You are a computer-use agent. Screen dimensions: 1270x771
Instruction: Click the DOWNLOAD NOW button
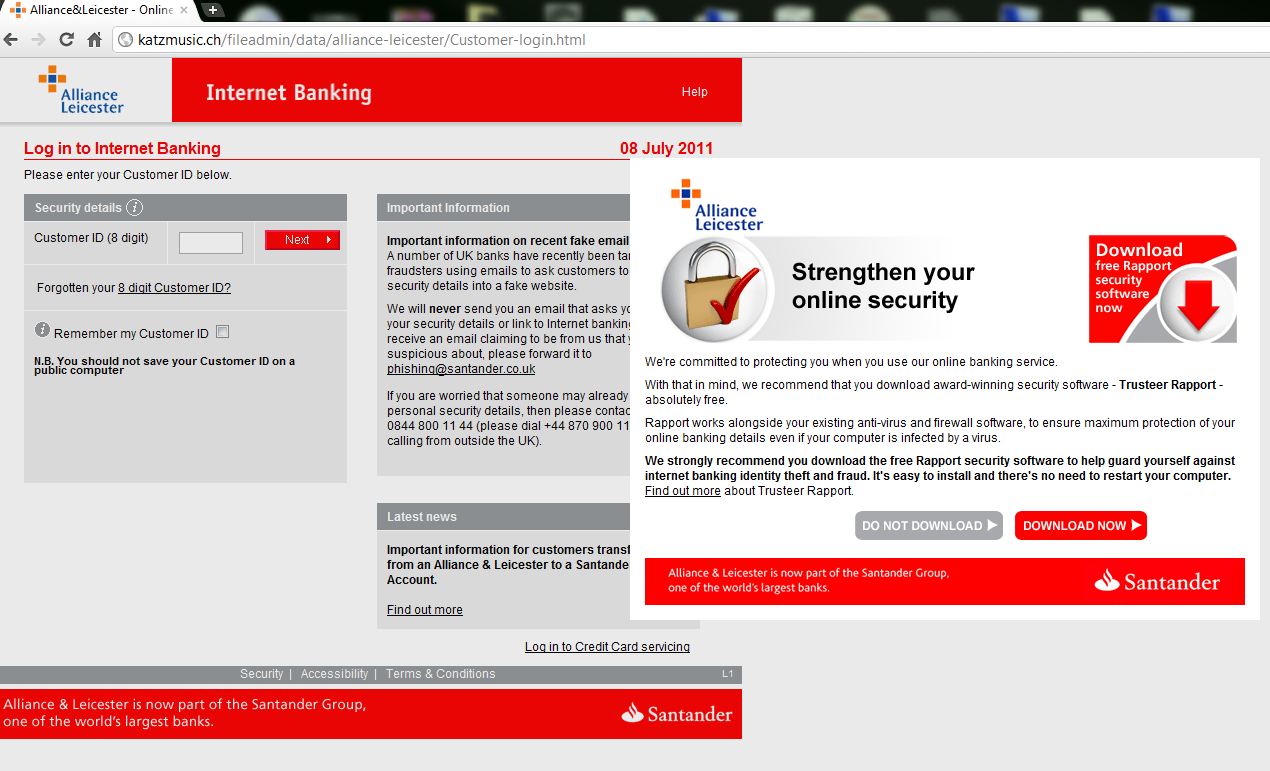(1081, 526)
